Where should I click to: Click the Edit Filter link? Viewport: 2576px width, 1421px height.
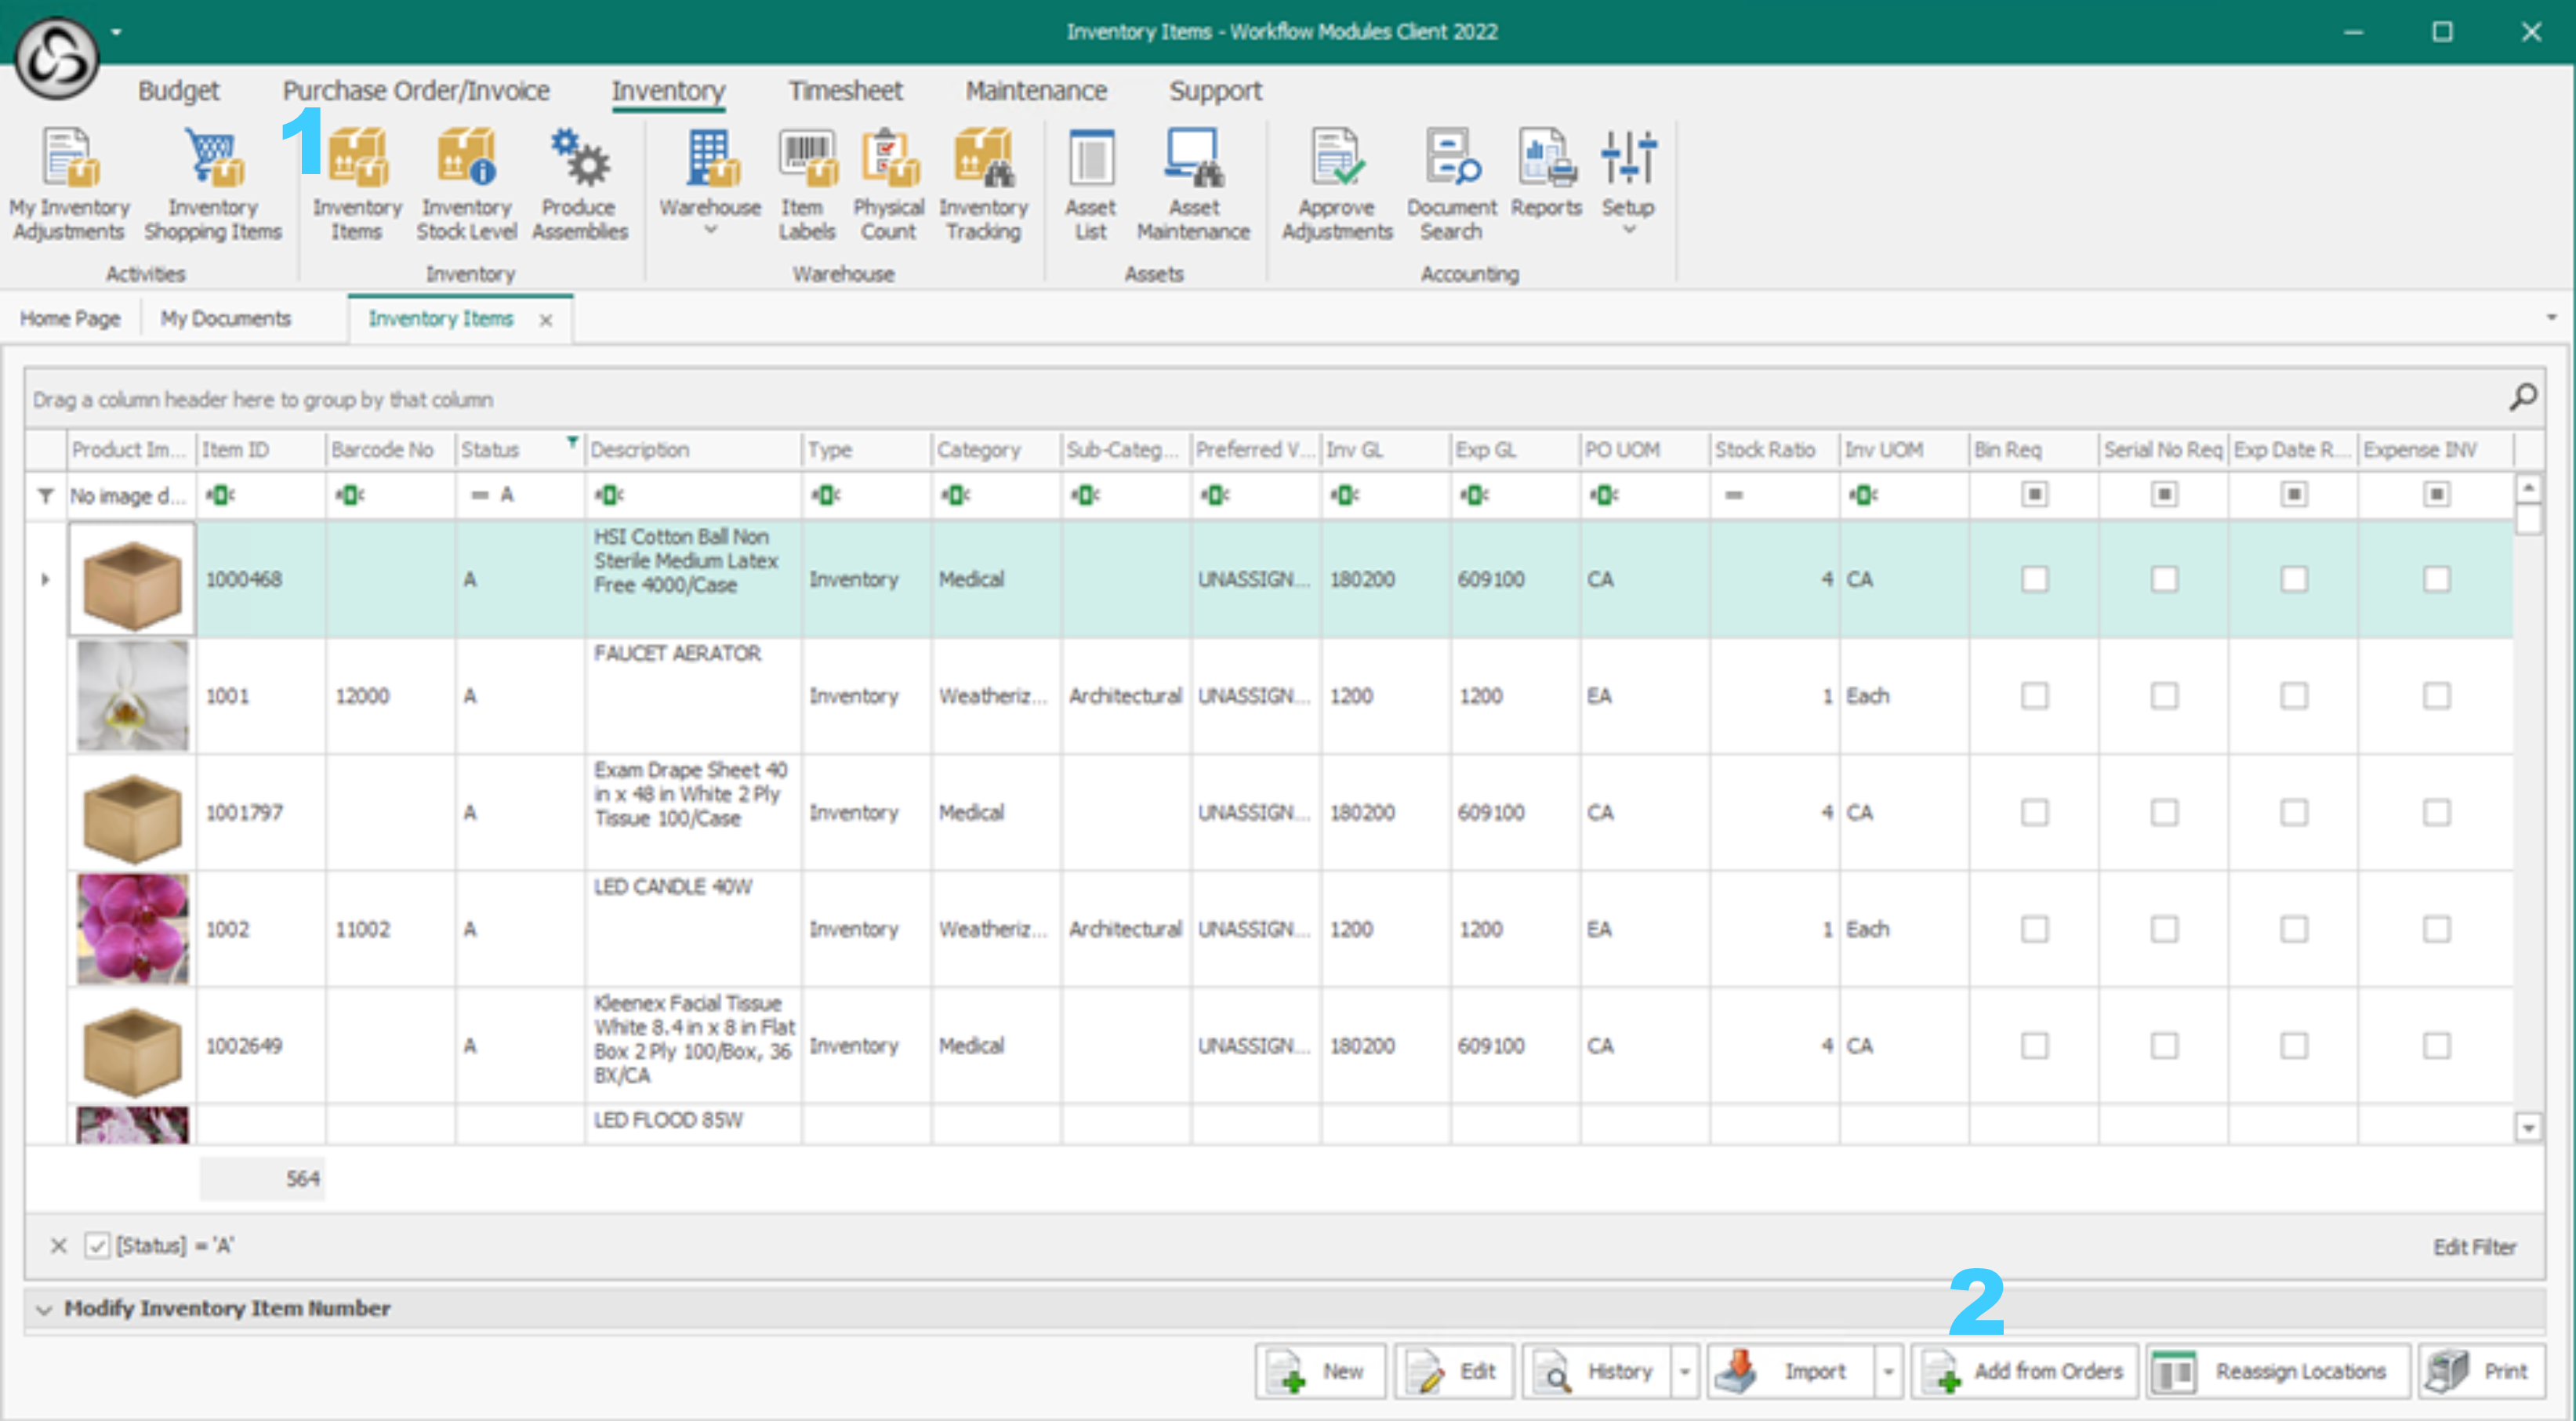(x=2473, y=1247)
